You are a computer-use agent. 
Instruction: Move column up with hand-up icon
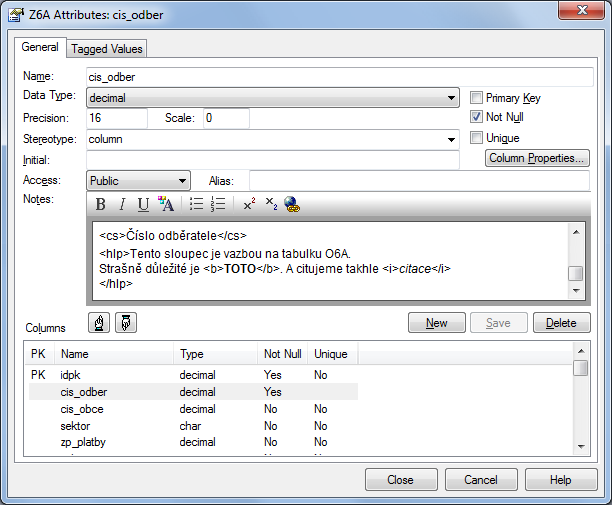tap(100, 323)
